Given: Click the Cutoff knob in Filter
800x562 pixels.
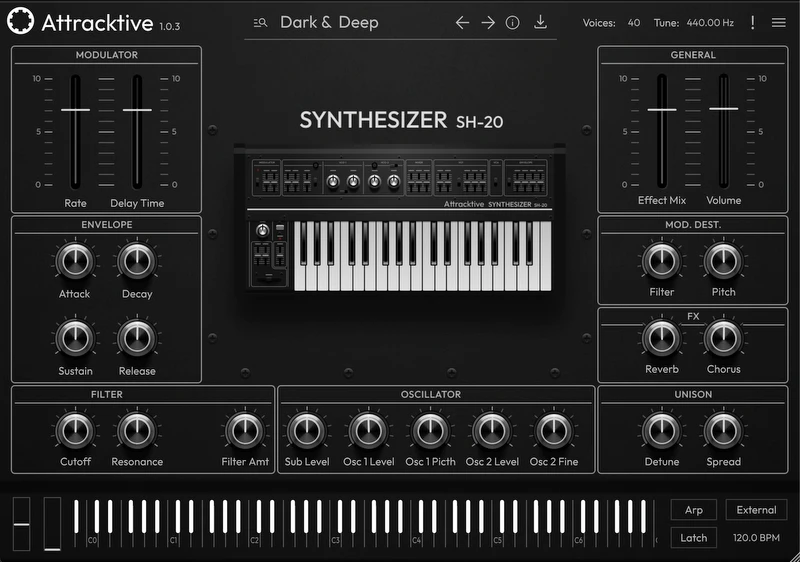Looking at the screenshot, I should (x=75, y=431).
